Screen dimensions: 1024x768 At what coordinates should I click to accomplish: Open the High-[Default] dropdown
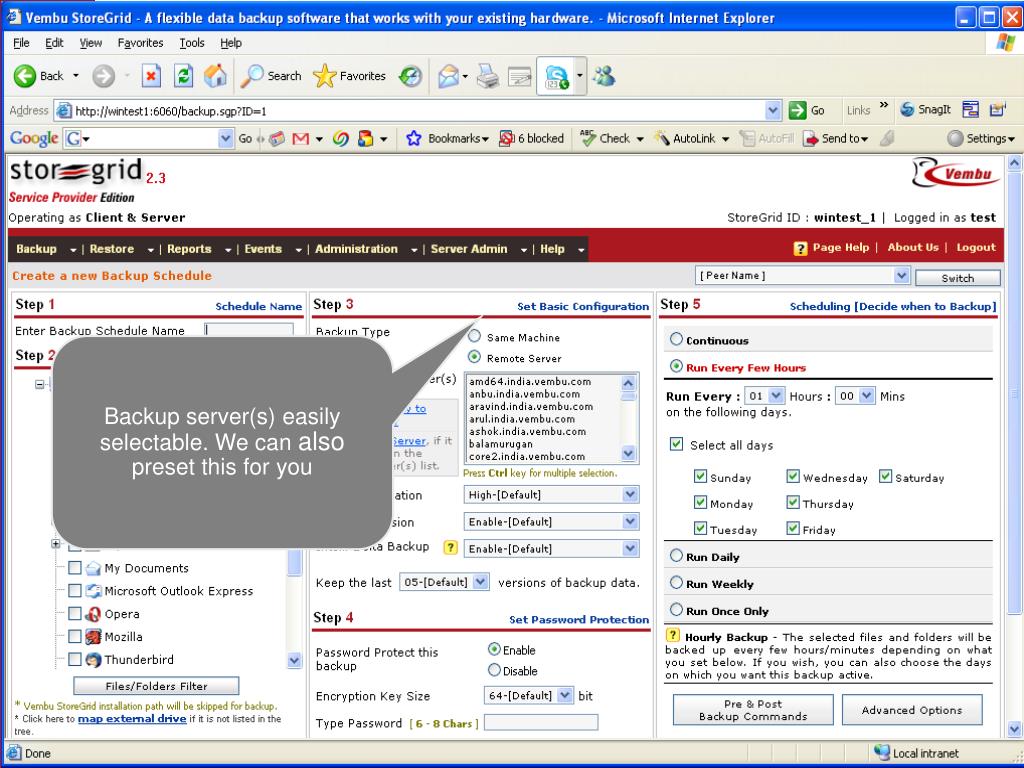(x=551, y=494)
